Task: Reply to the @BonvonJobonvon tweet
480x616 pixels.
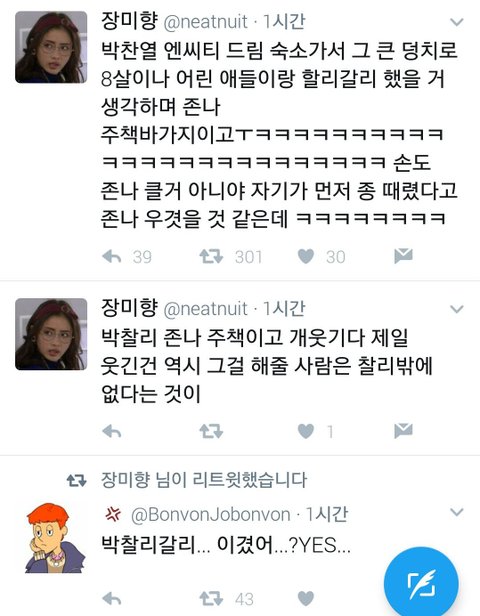Action: pyautogui.click(x=112, y=599)
